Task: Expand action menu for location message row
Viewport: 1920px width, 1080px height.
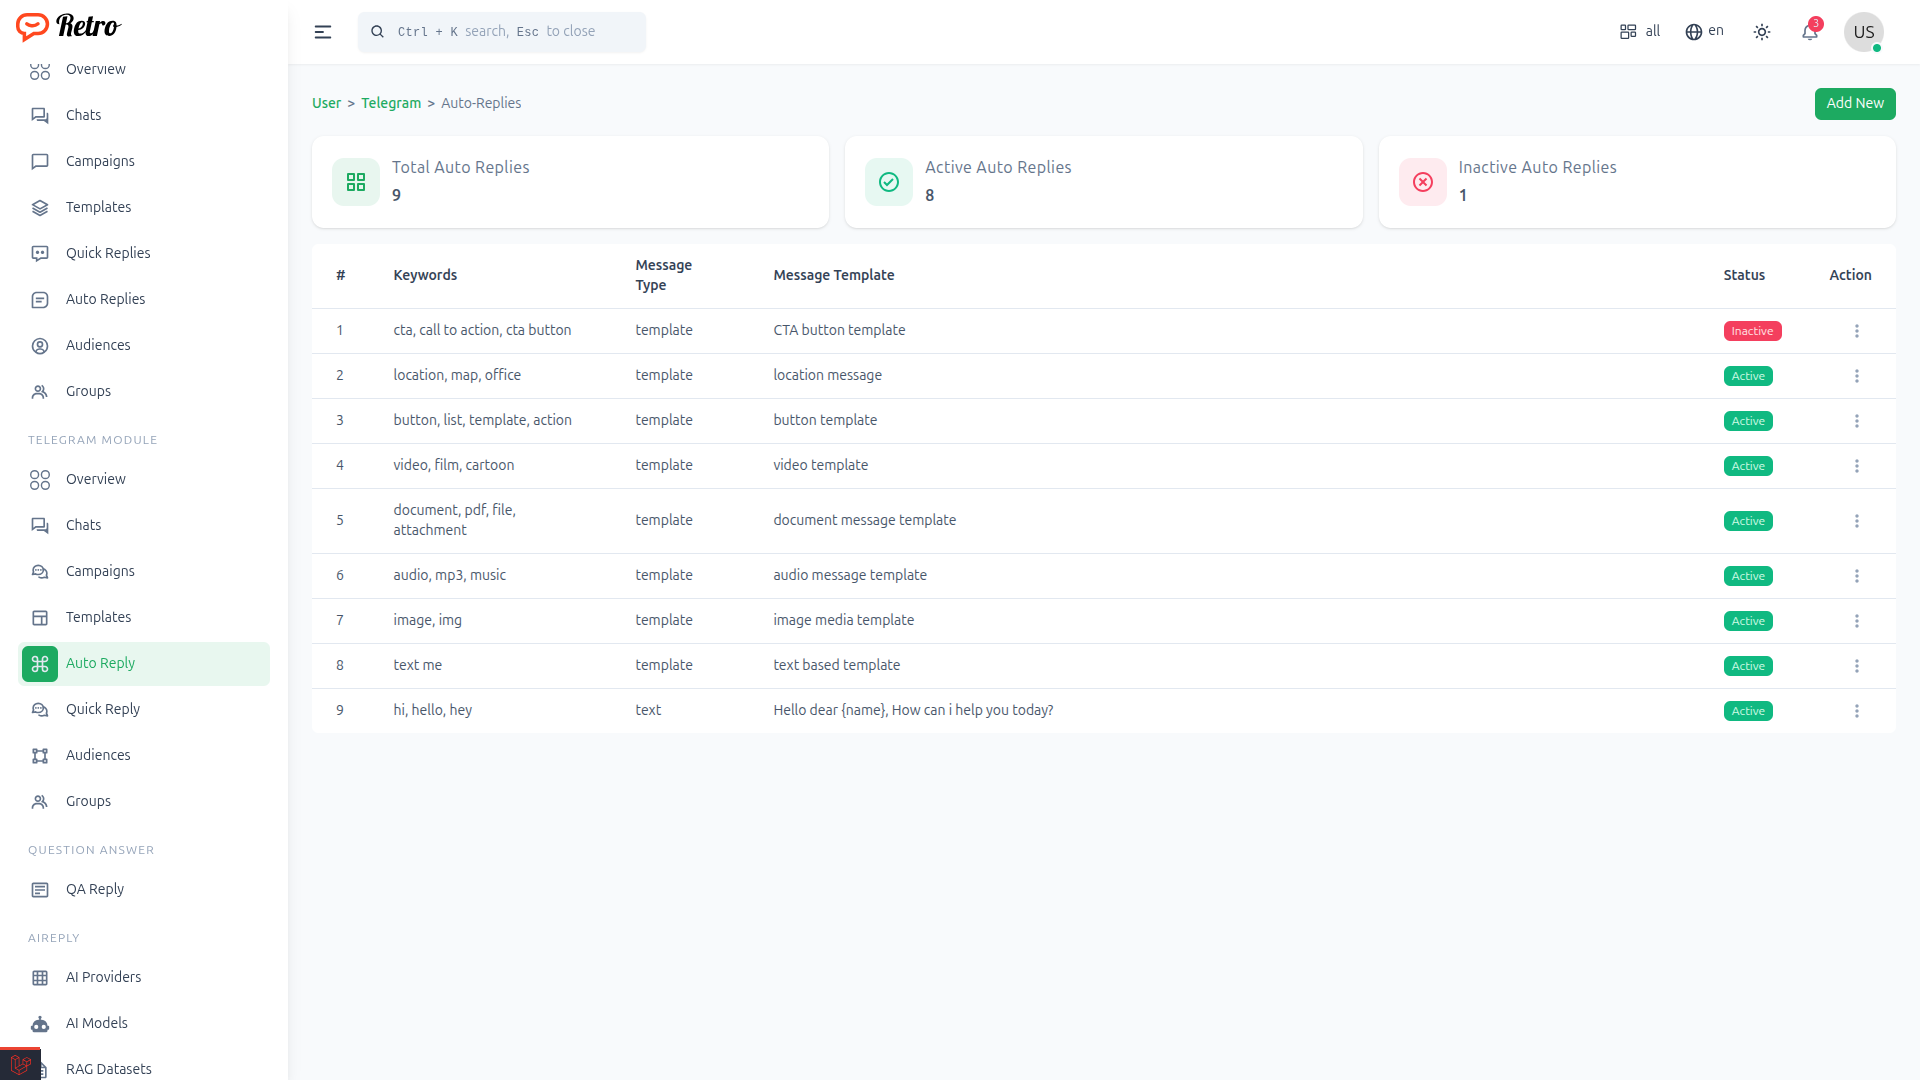Action: tap(1857, 376)
